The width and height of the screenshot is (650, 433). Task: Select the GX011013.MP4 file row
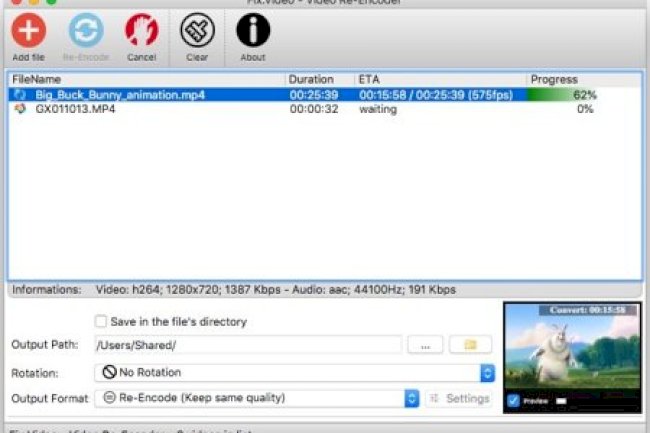pos(325,109)
